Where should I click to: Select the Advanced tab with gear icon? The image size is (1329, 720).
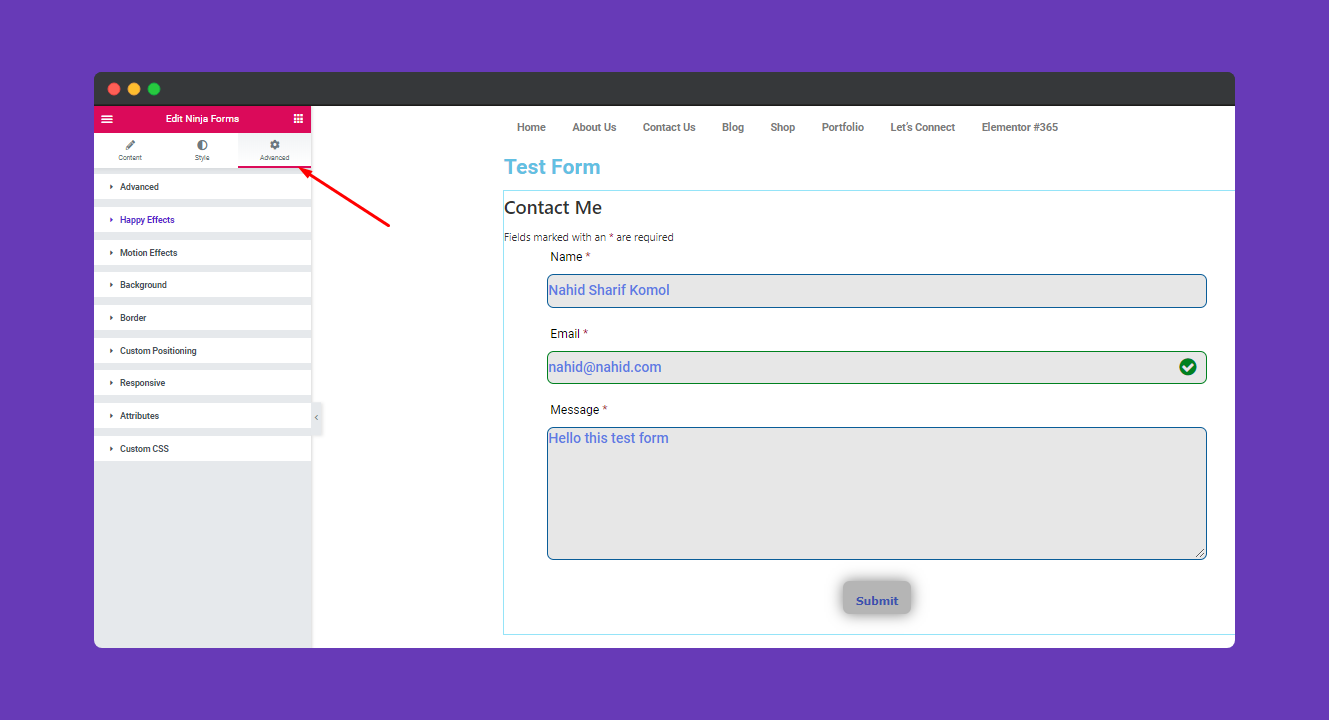click(274, 150)
